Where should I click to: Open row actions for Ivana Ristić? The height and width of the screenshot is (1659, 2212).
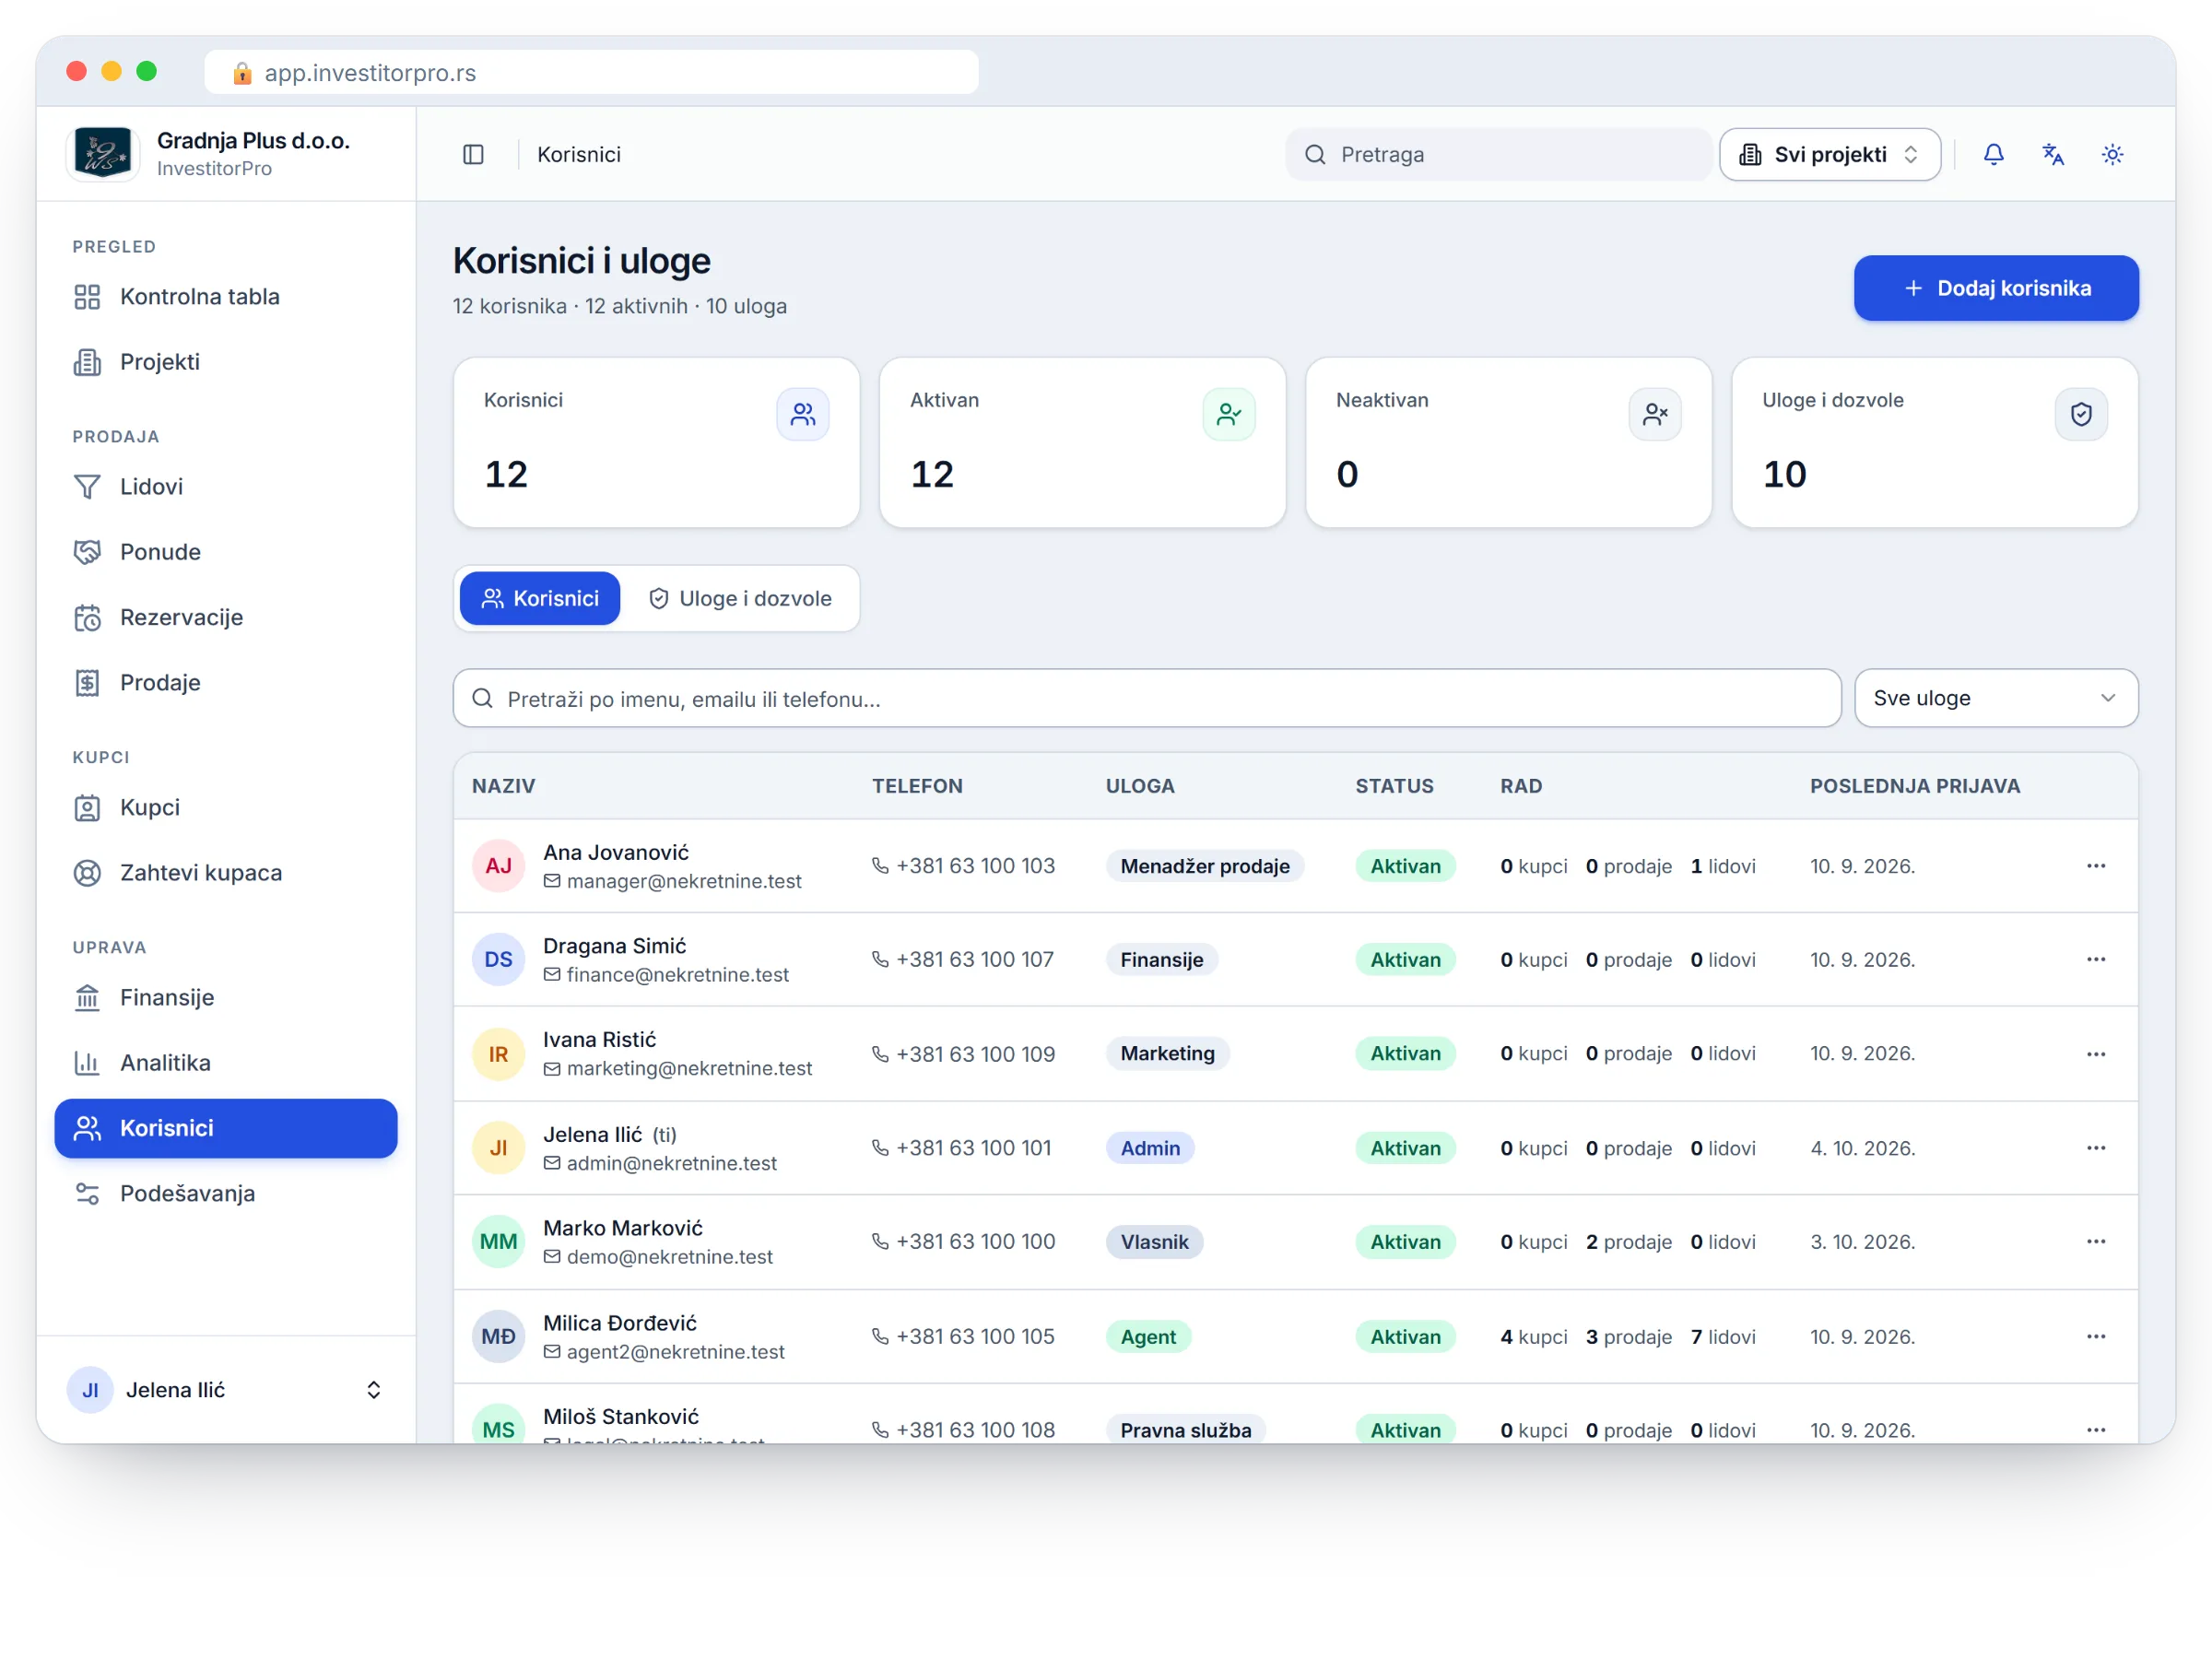pyautogui.click(x=2096, y=1054)
